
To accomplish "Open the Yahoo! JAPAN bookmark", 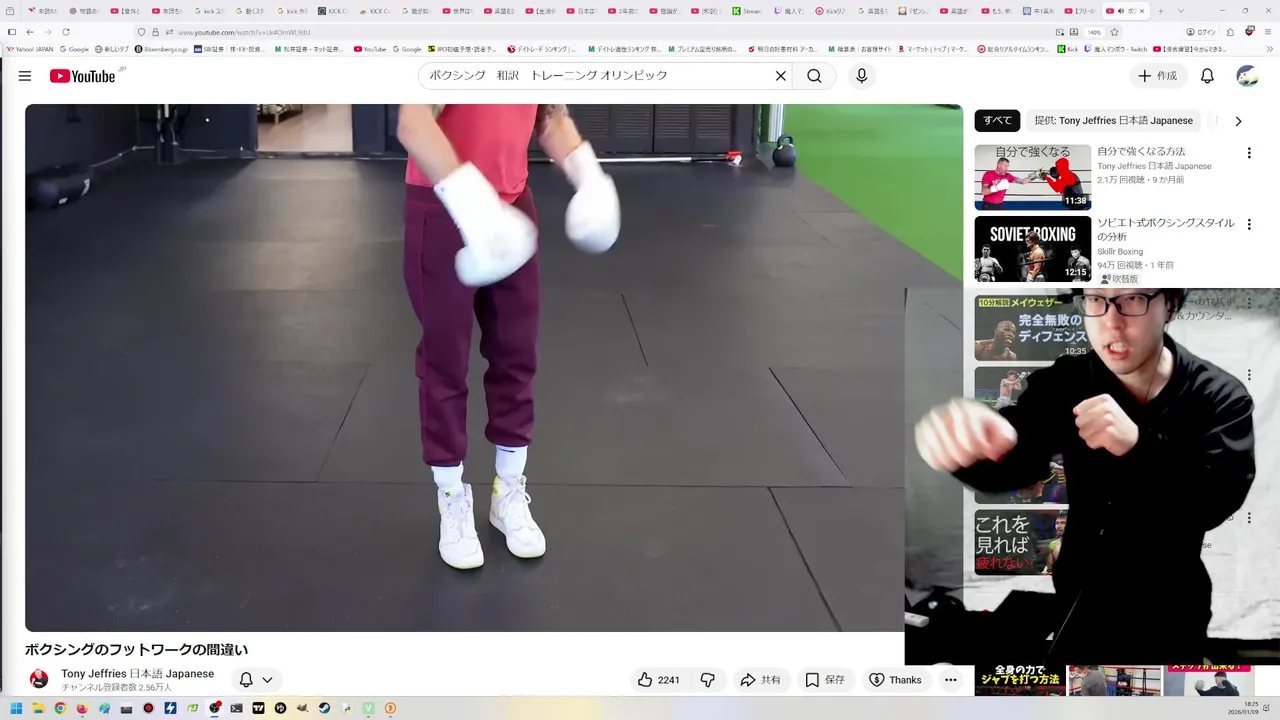I will tap(31, 49).
